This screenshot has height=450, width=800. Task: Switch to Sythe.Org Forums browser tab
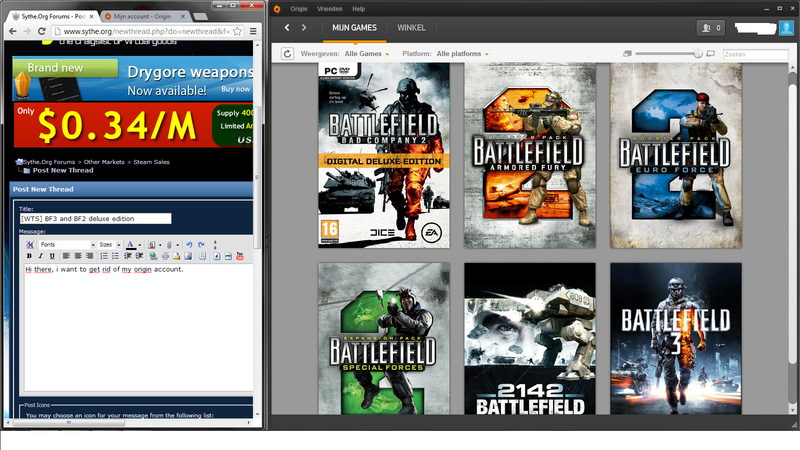pyautogui.click(x=52, y=16)
